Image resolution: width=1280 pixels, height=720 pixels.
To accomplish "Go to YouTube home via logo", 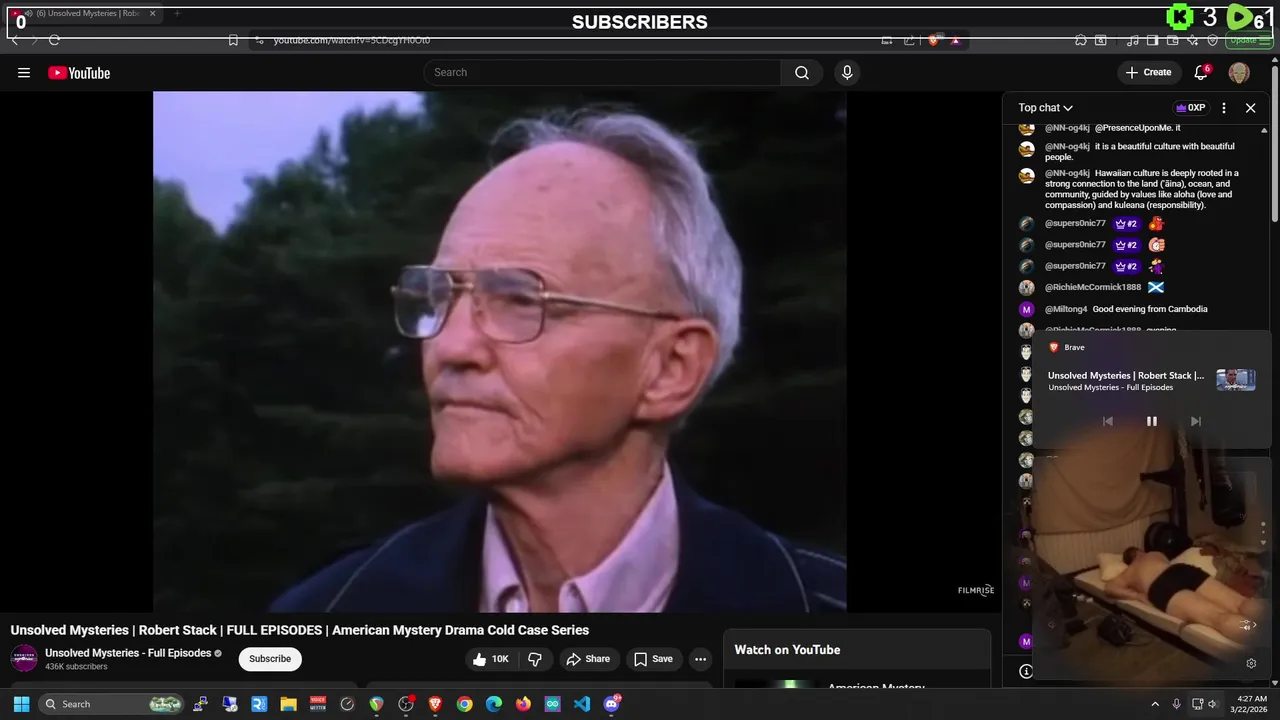I will [x=79, y=73].
